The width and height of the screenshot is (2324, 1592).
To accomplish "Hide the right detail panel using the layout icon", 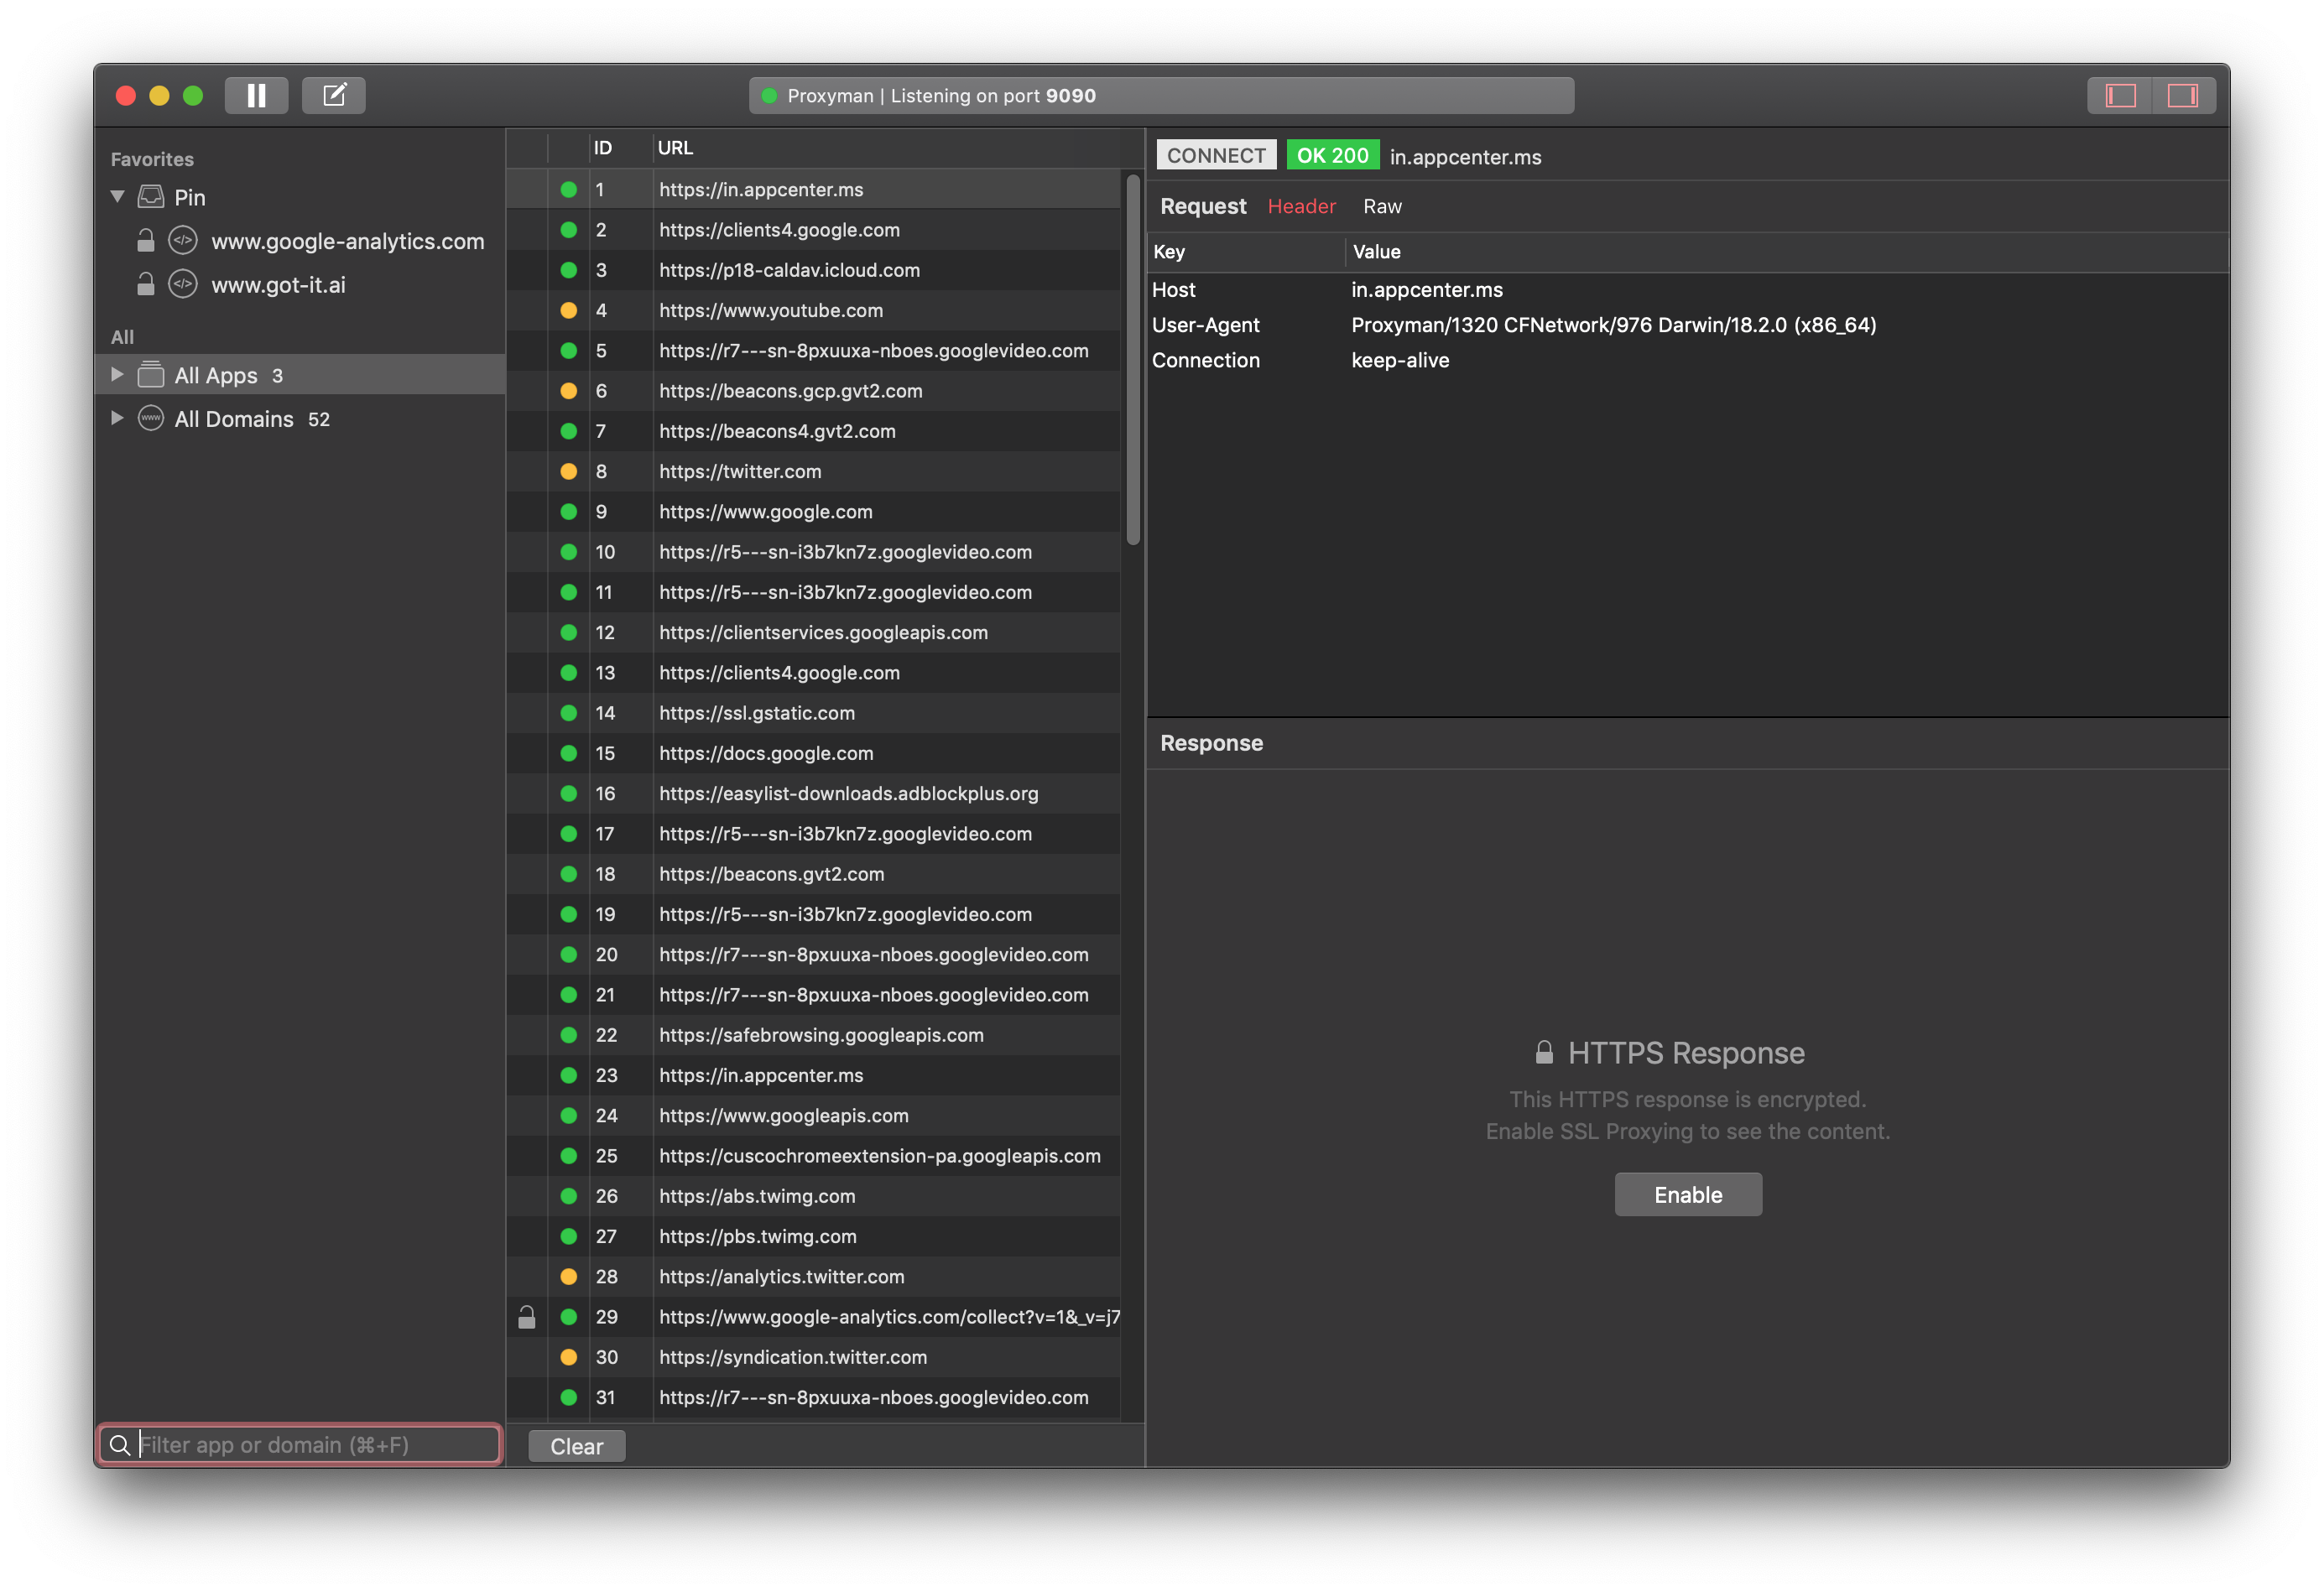I will 2183,95.
